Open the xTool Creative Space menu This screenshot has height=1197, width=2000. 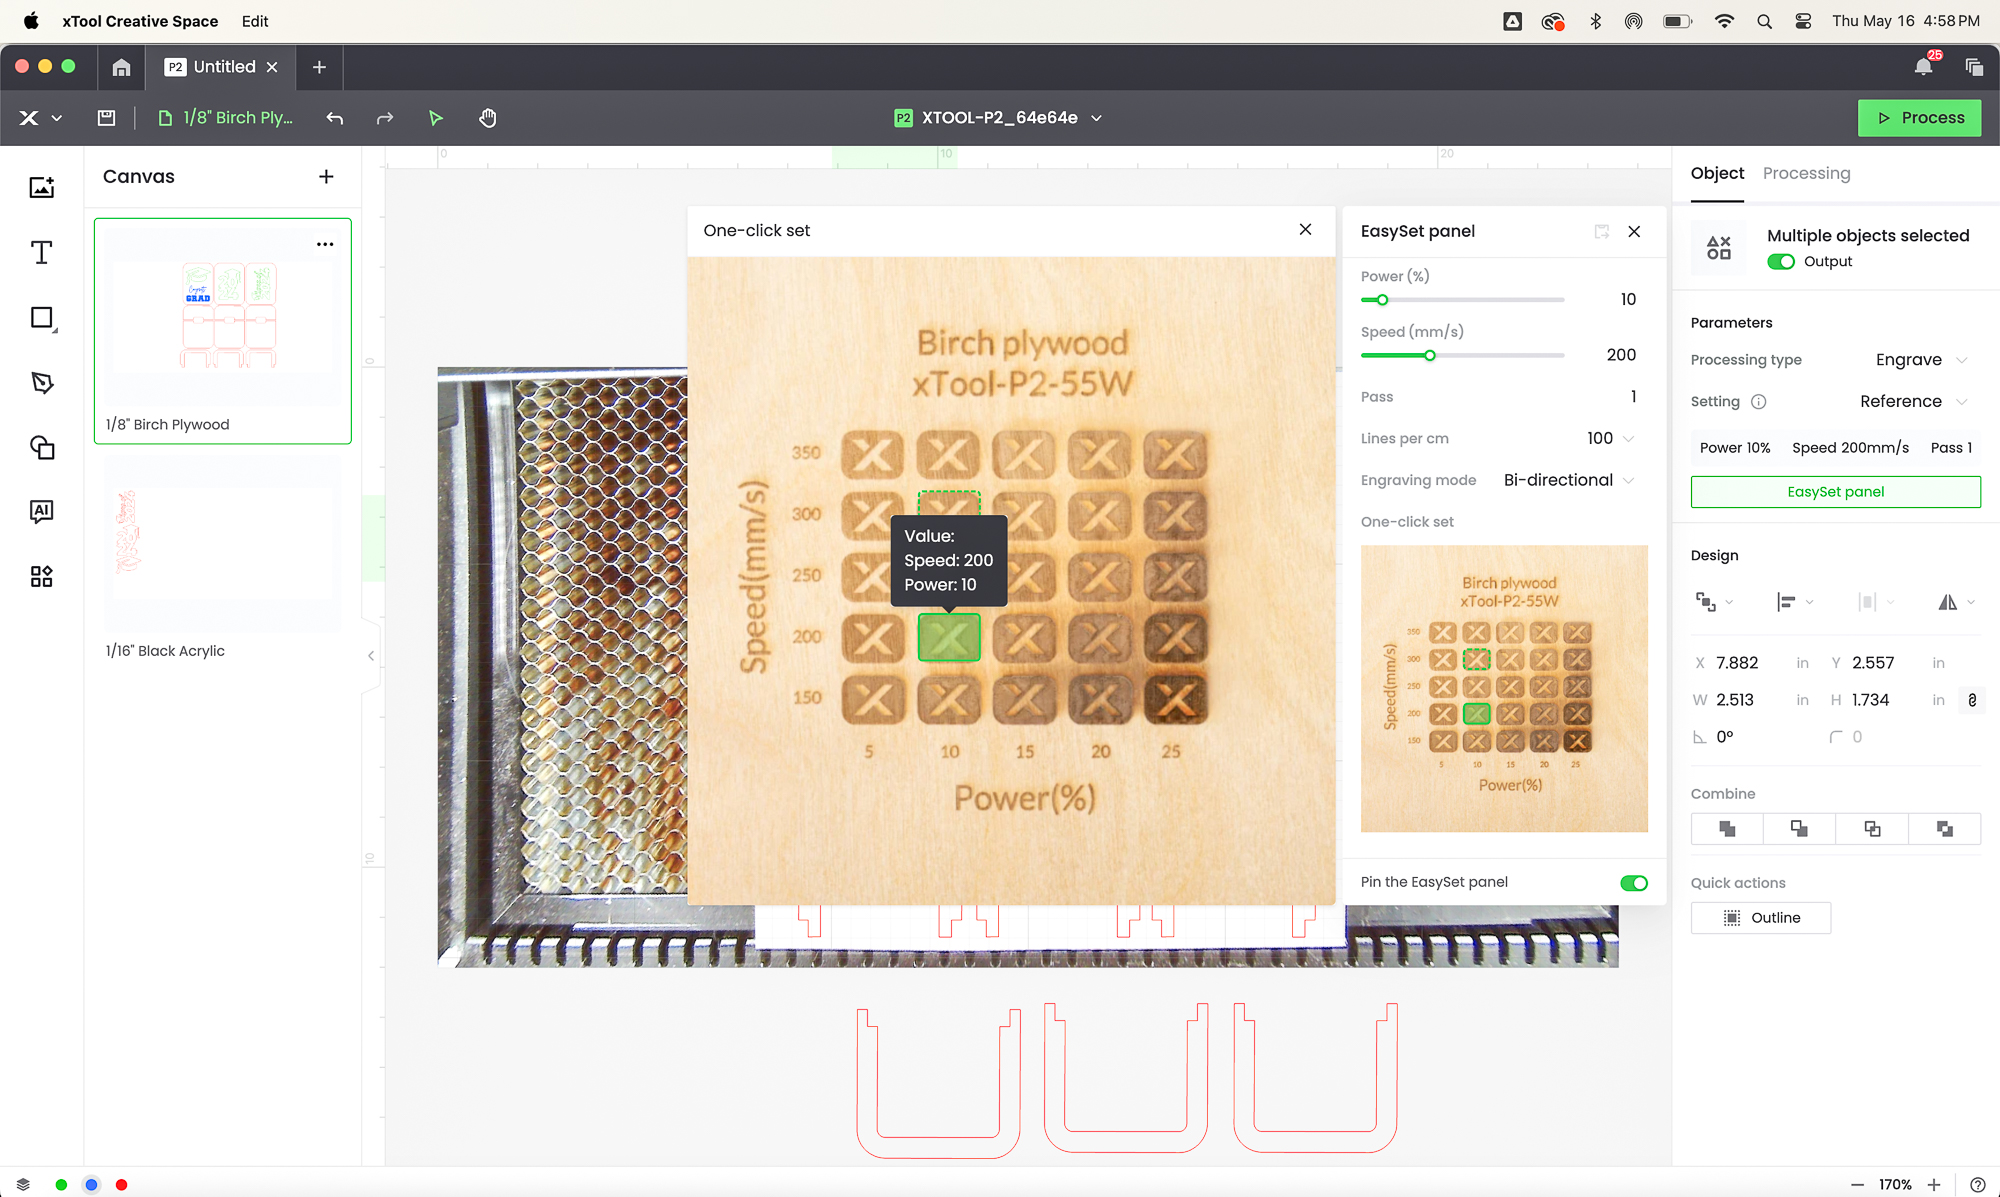[x=140, y=21]
